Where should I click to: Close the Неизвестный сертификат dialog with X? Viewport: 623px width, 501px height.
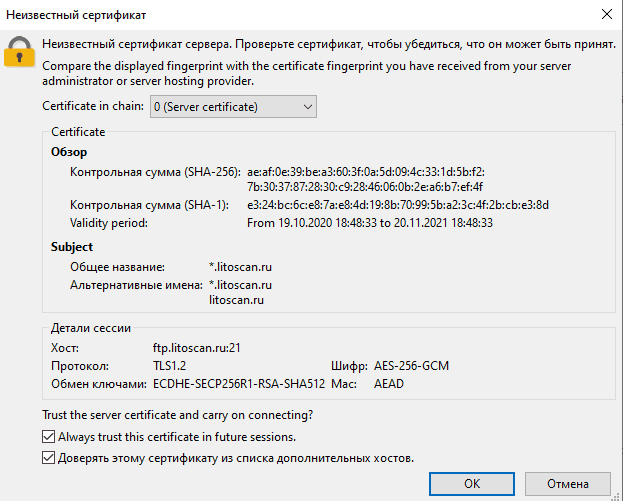tap(607, 14)
